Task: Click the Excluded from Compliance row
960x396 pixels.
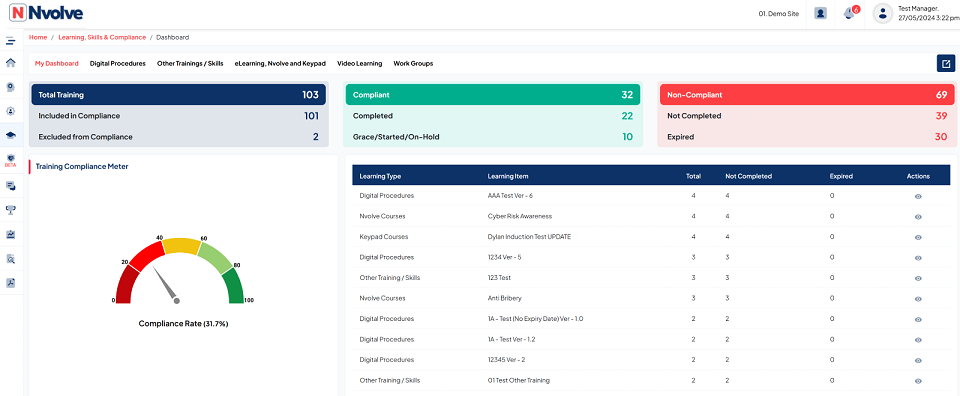Action: coord(178,137)
